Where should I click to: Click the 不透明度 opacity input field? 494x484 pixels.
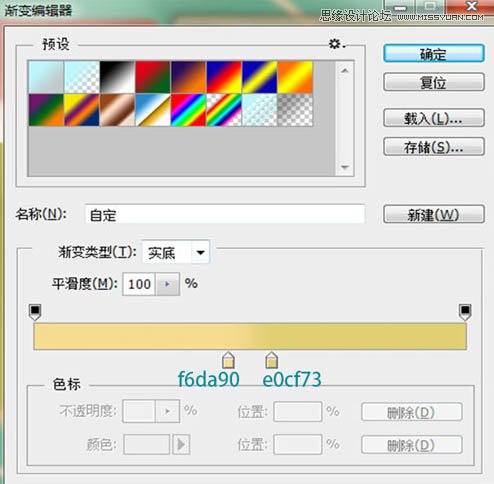coord(139,411)
